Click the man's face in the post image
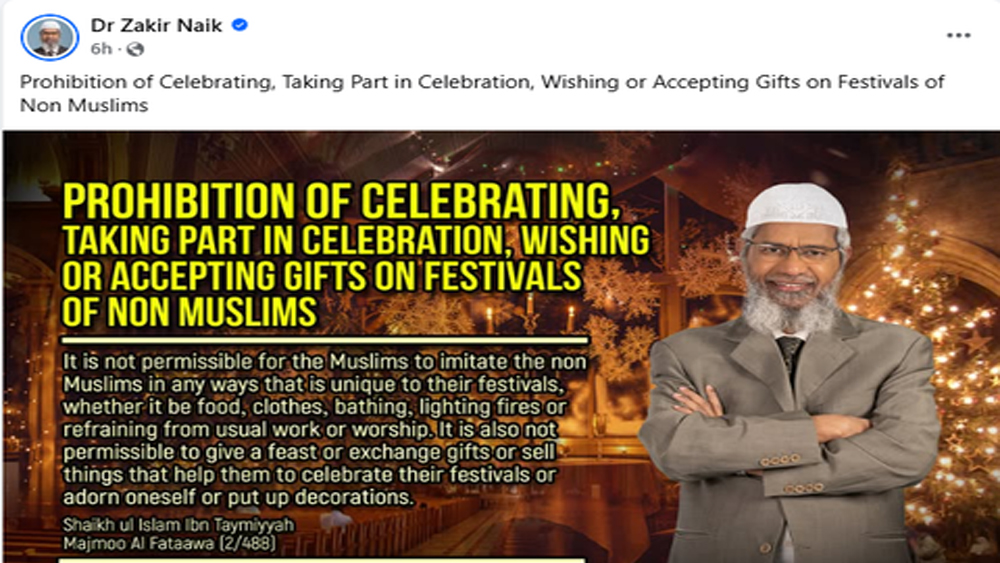This screenshot has height=563, width=1000. [793, 267]
